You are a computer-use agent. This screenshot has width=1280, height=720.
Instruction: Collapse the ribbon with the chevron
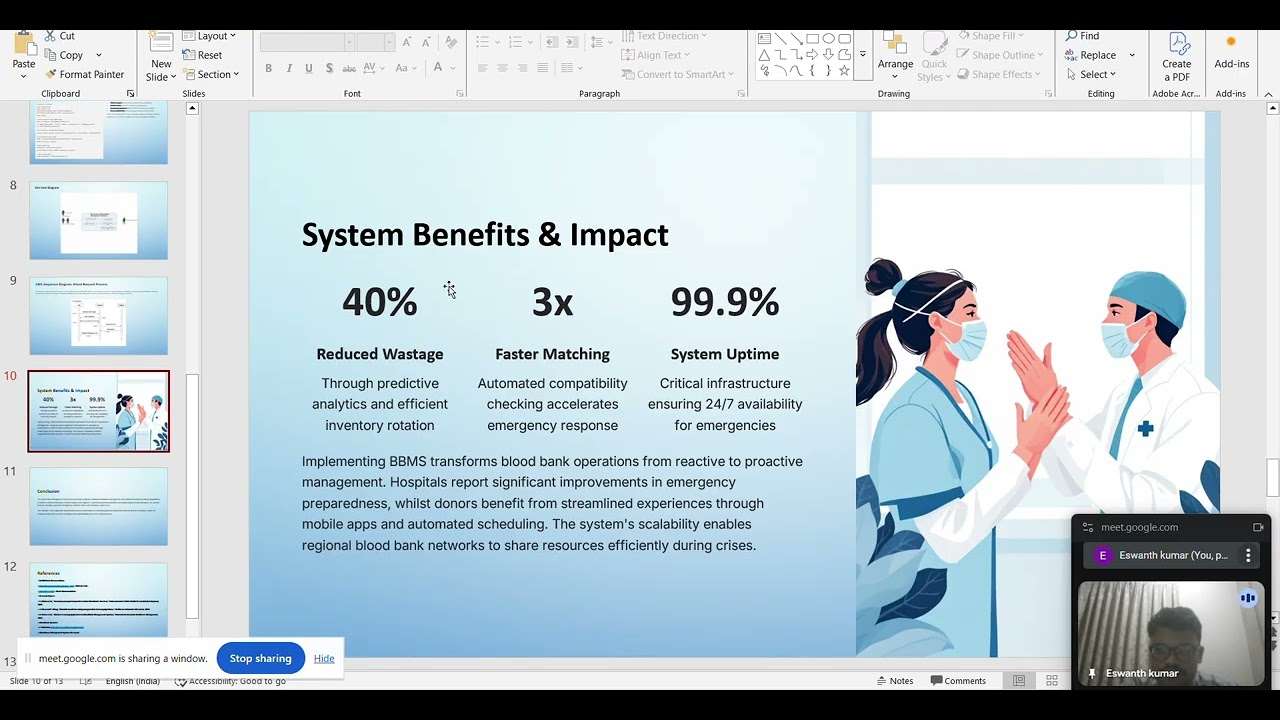click(1269, 94)
